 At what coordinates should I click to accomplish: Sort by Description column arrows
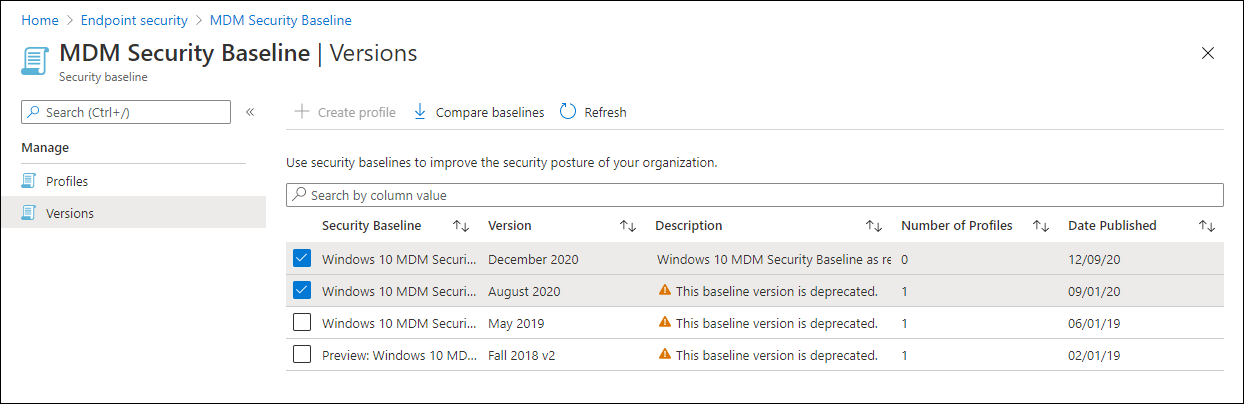(874, 226)
